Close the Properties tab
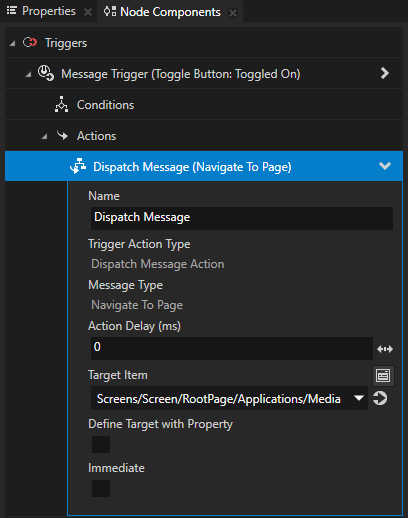 pos(88,12)
